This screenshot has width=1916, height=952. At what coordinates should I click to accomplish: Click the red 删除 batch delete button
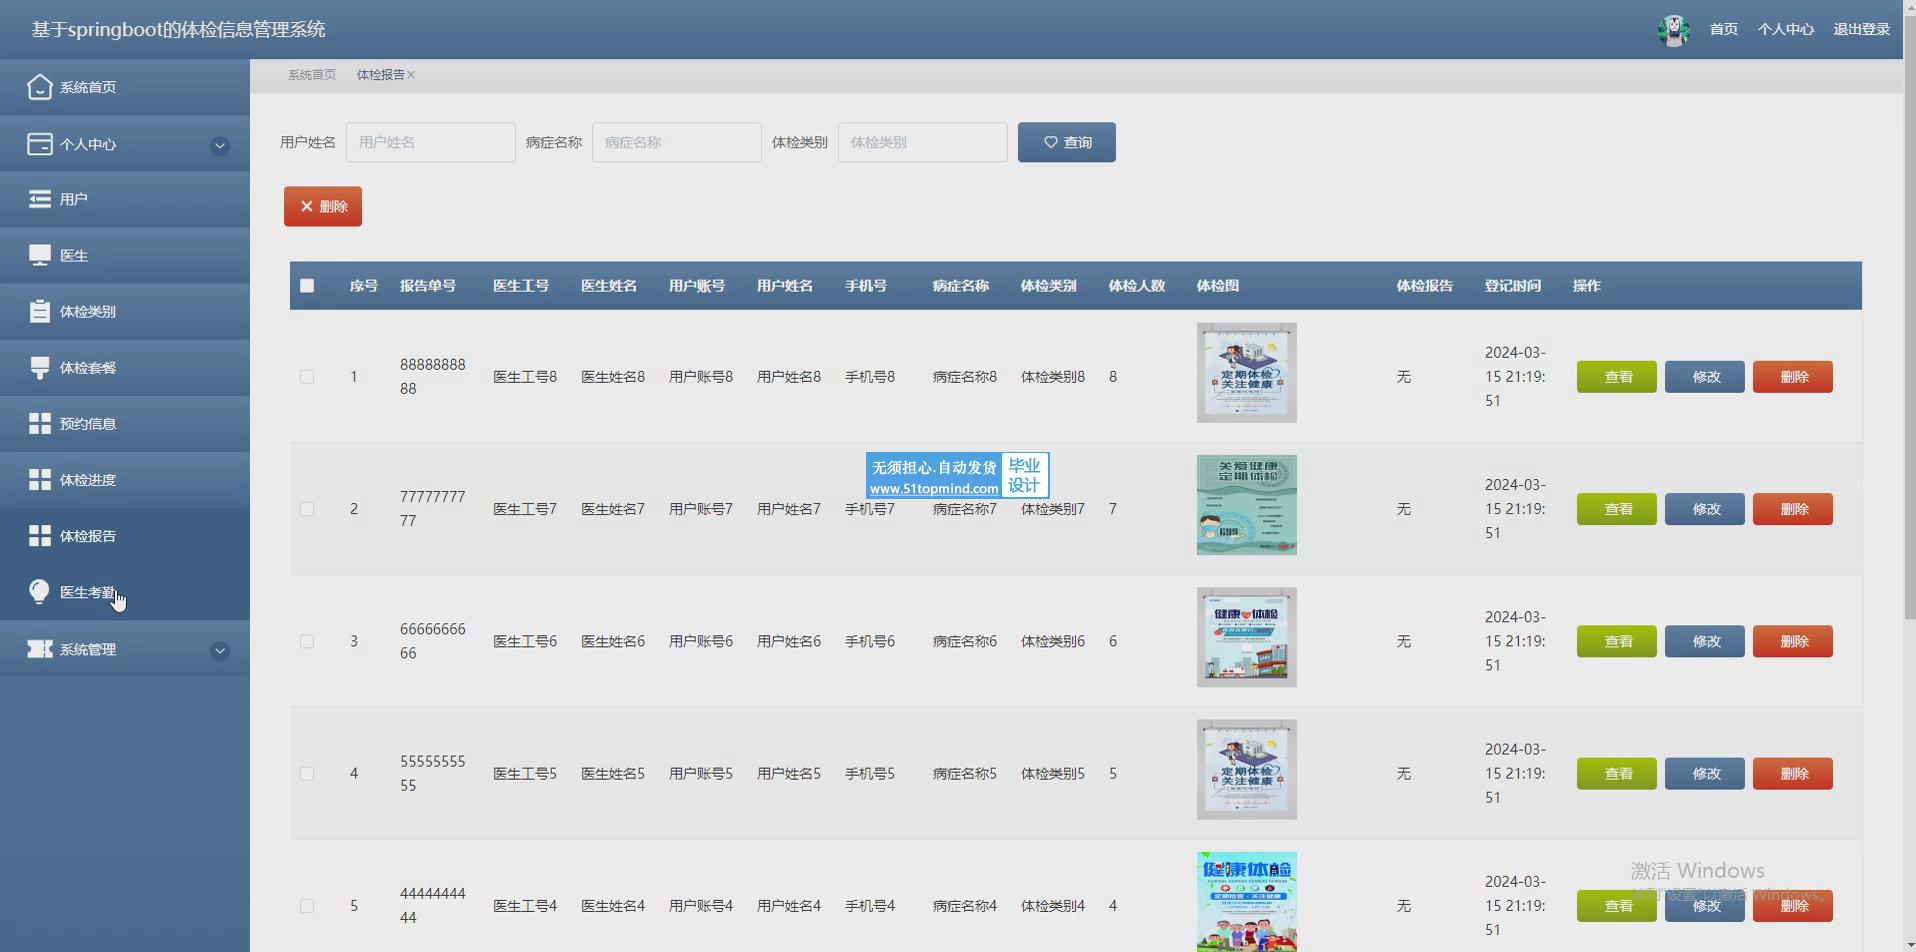click(323, 206)
